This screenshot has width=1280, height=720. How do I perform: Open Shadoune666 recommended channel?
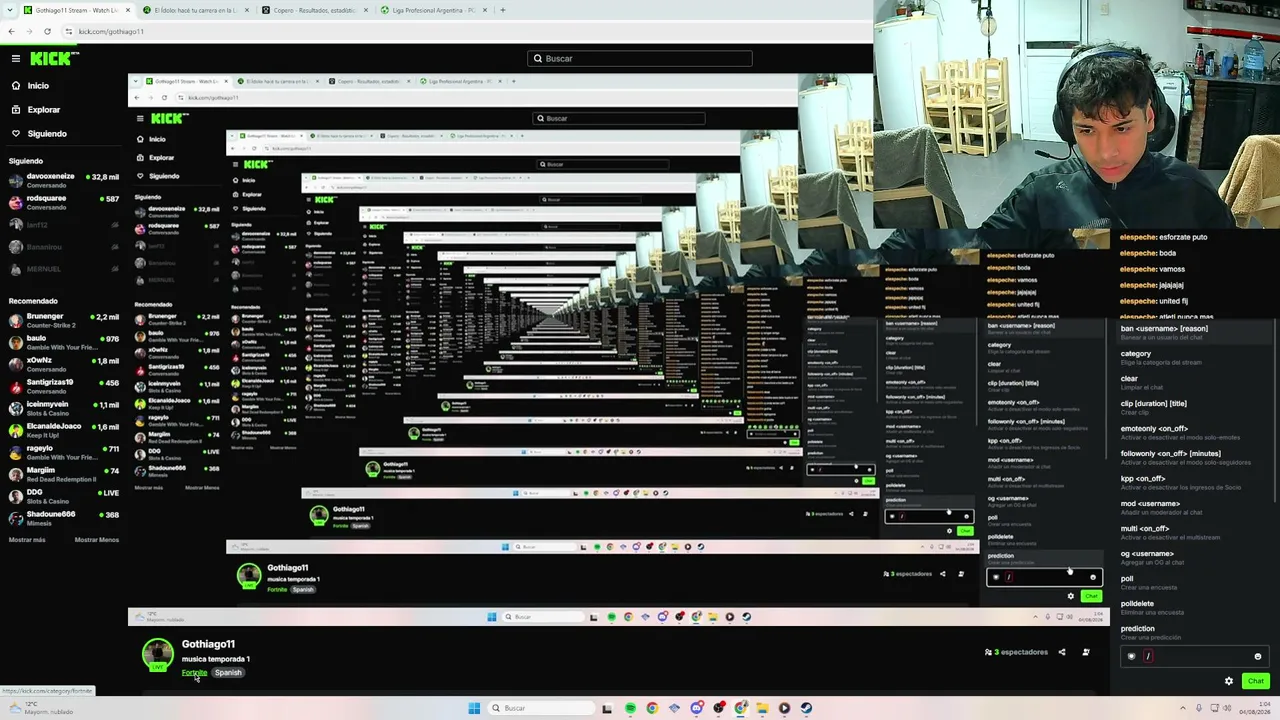(x=64, y=519)
